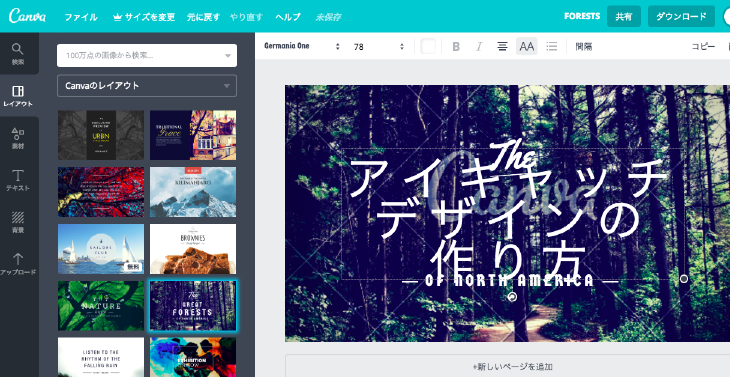Select the Nature green leaves layout thumbnail
The image size is (730, 377).
tap(101, 306)
